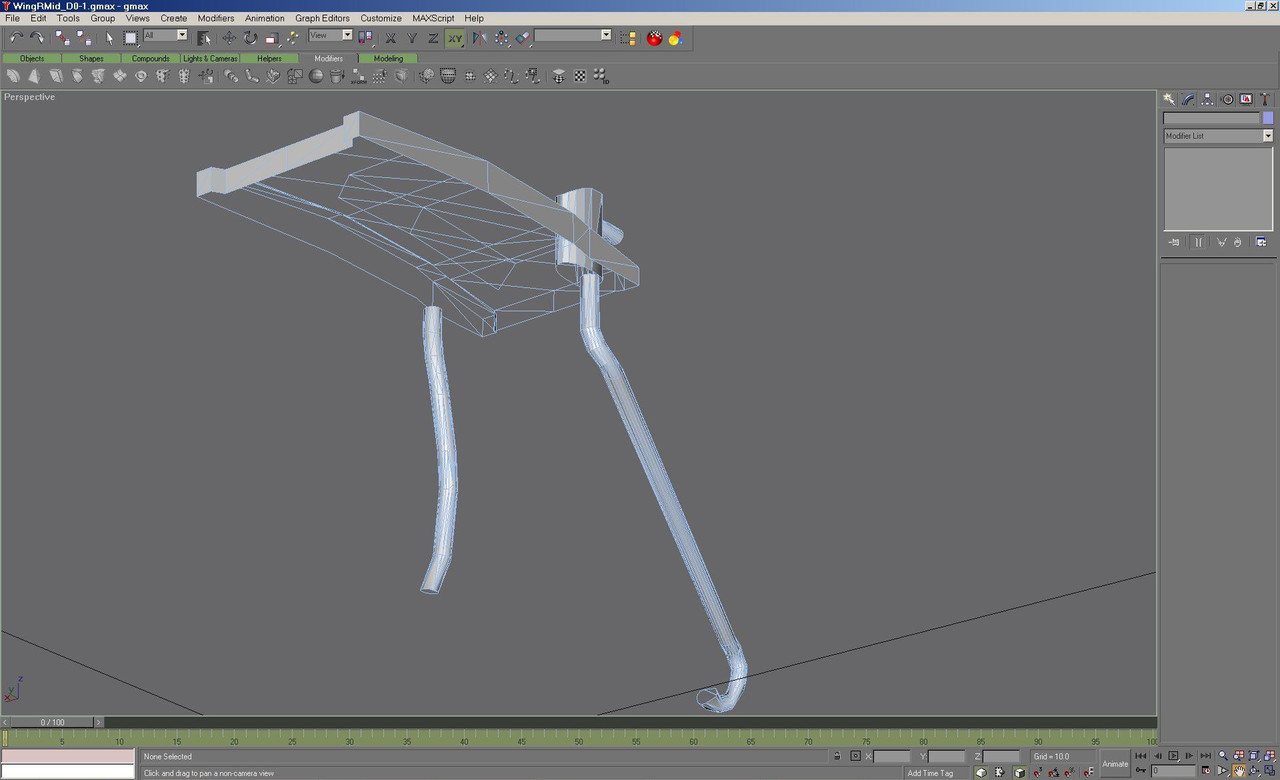This screenshot has width=1280, height=780.
Task: Switch to the Shapes tab
Action: click(x=91, y=58)
